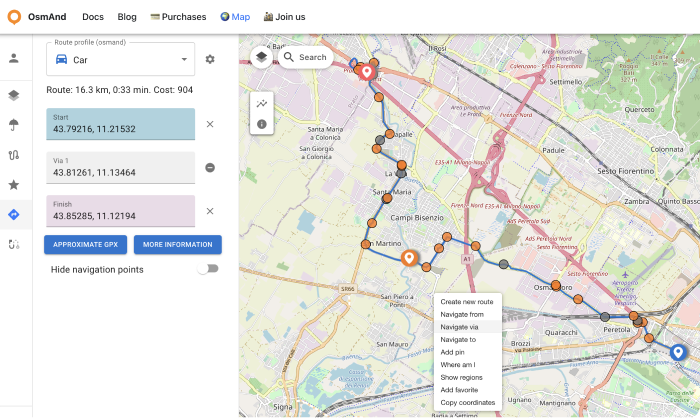Click the APPROXIMATE GPX button
700x420 pixels.
click(85, 245)
